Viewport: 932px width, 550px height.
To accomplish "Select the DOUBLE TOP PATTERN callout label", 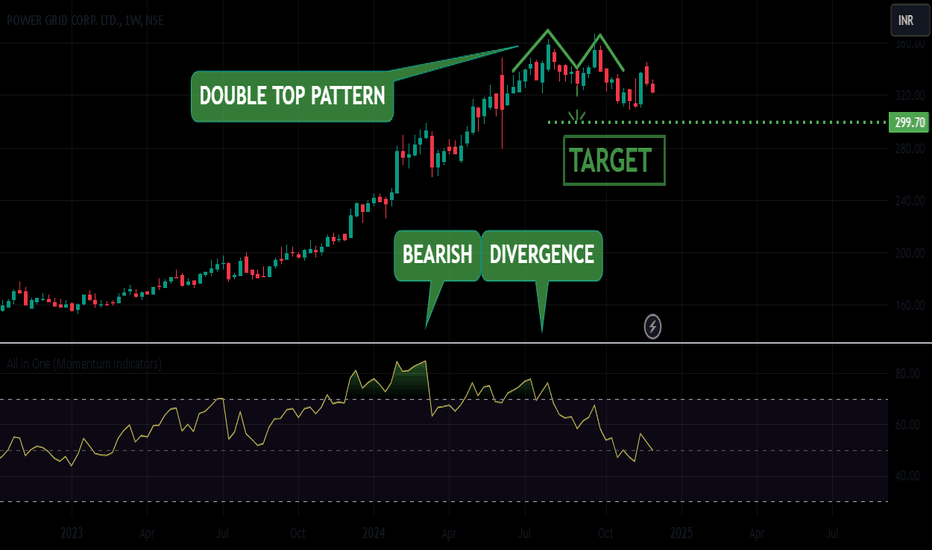I will pos(292,96).
